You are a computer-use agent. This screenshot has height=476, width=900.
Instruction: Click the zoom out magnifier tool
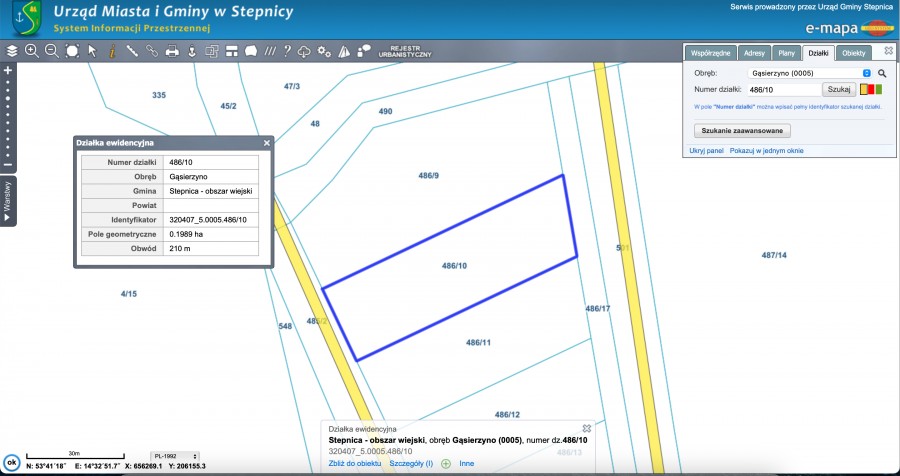[51, 51]
